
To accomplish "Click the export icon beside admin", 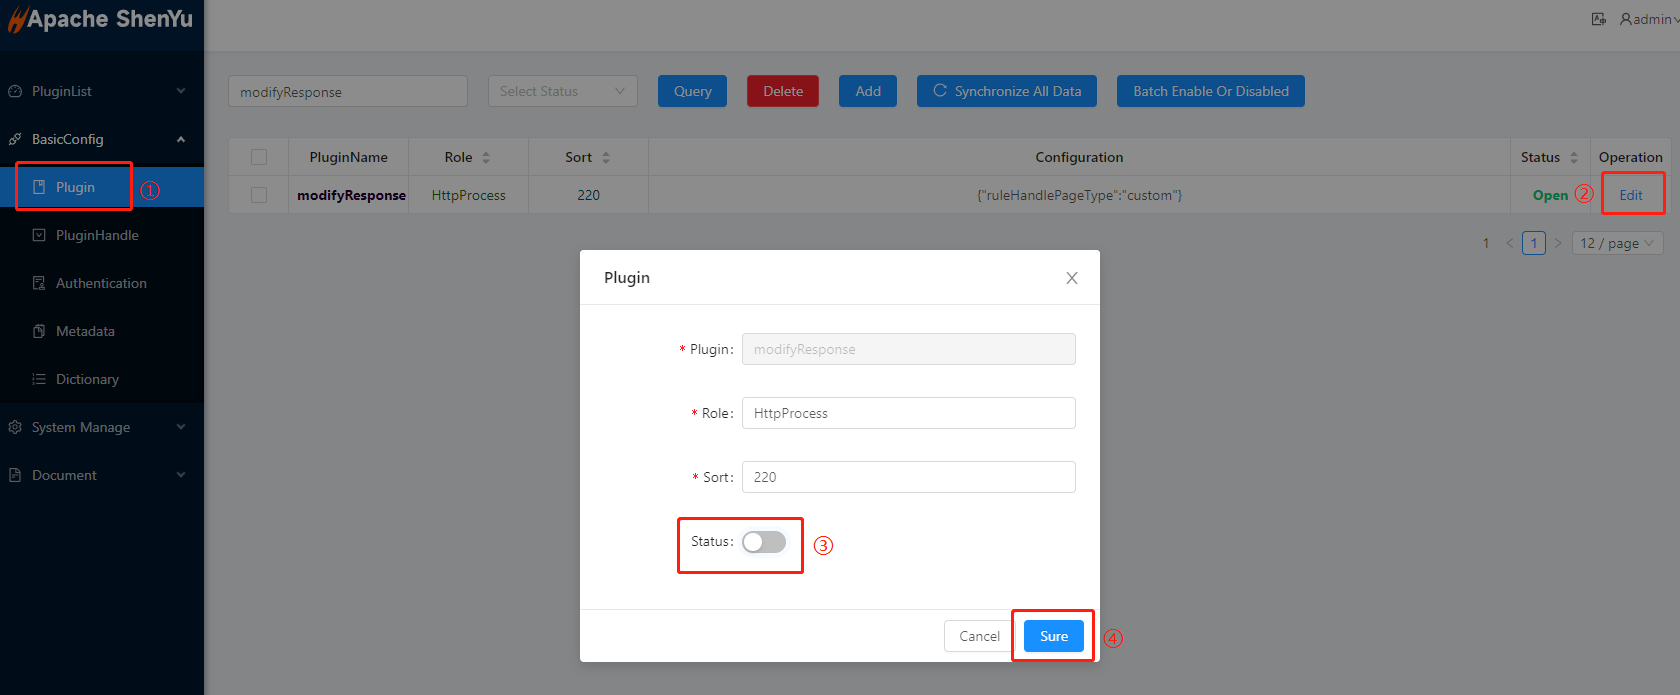I will pyautogui.click(x=1599, y=19).
